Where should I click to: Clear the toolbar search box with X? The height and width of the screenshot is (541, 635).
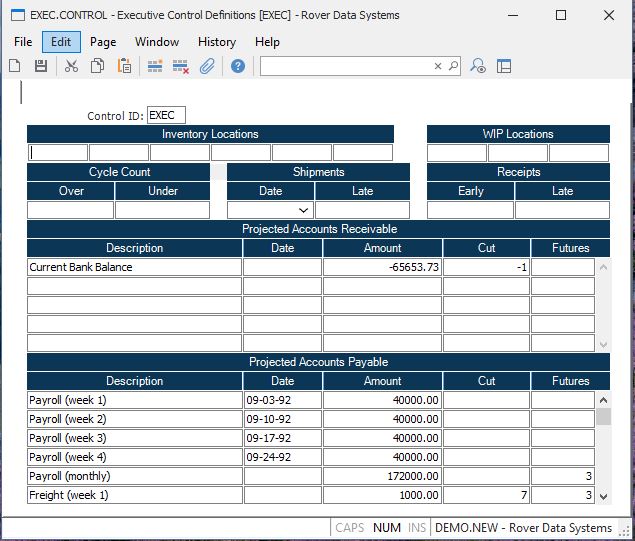(x=437, y=66)
